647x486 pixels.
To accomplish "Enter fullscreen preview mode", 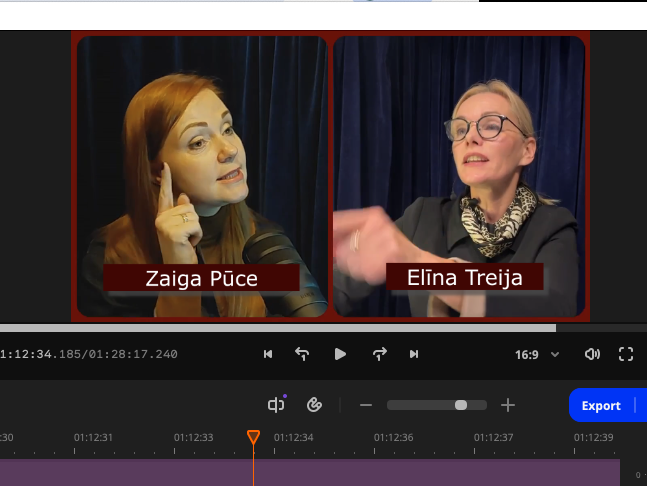I will point(626,354).
